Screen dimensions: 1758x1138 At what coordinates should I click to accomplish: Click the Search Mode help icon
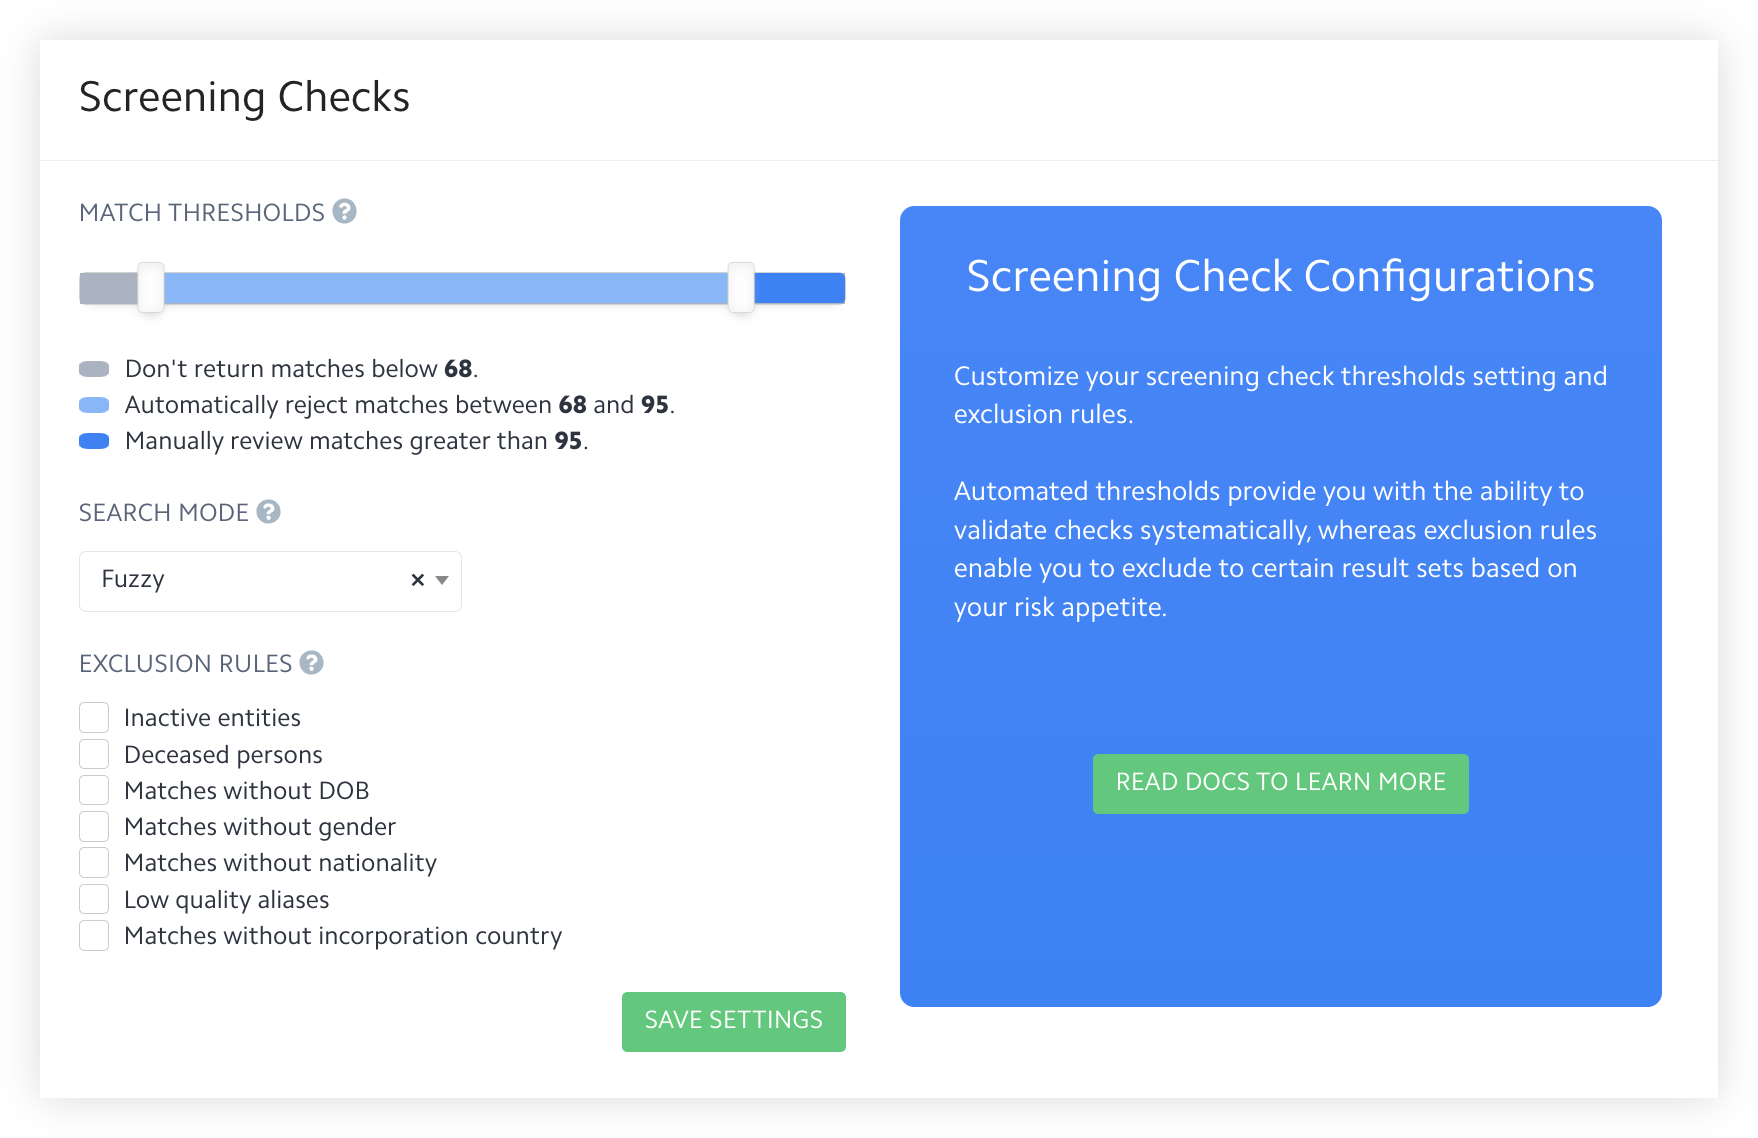[268, 512]
